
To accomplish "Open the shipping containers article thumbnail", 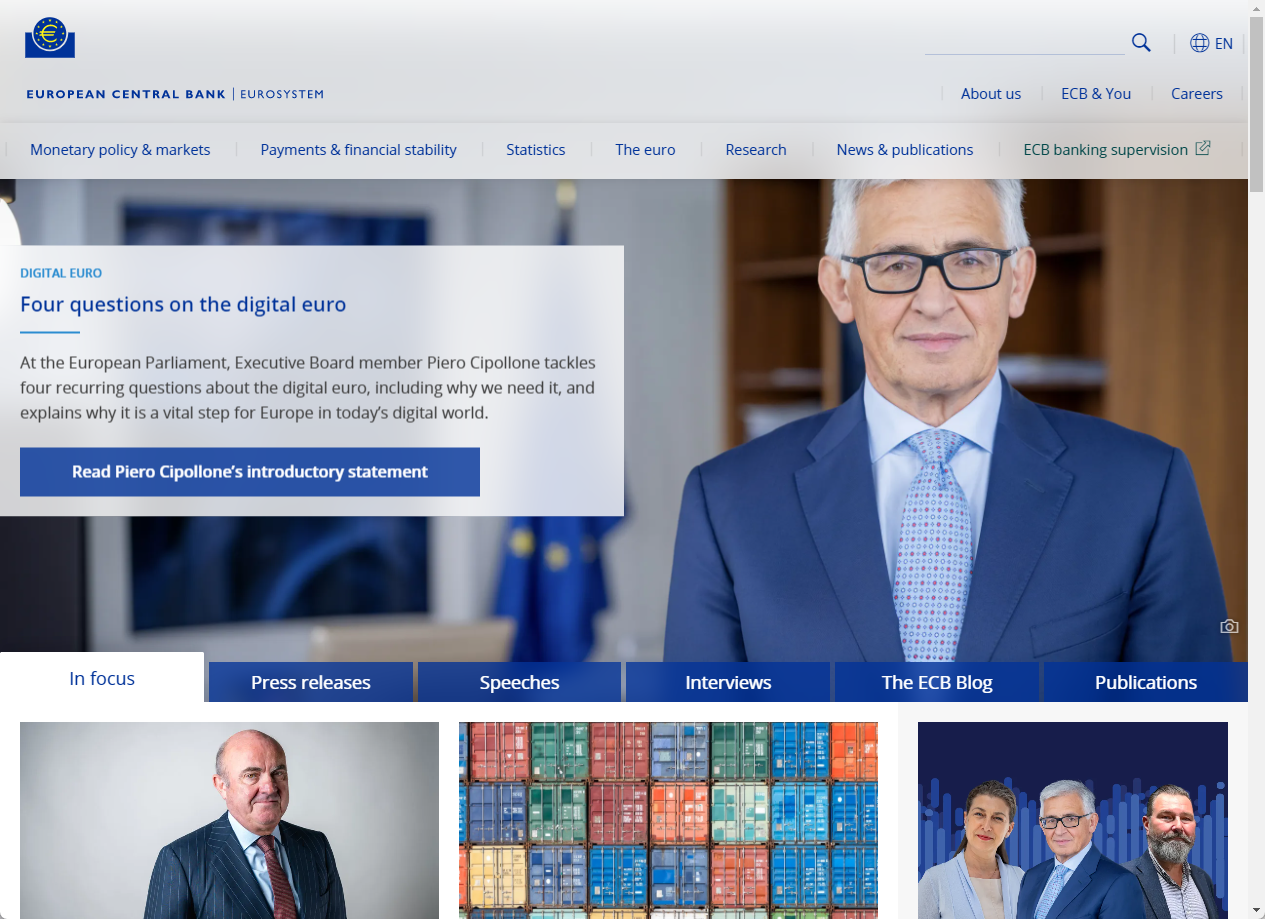I will pos(668,820).
